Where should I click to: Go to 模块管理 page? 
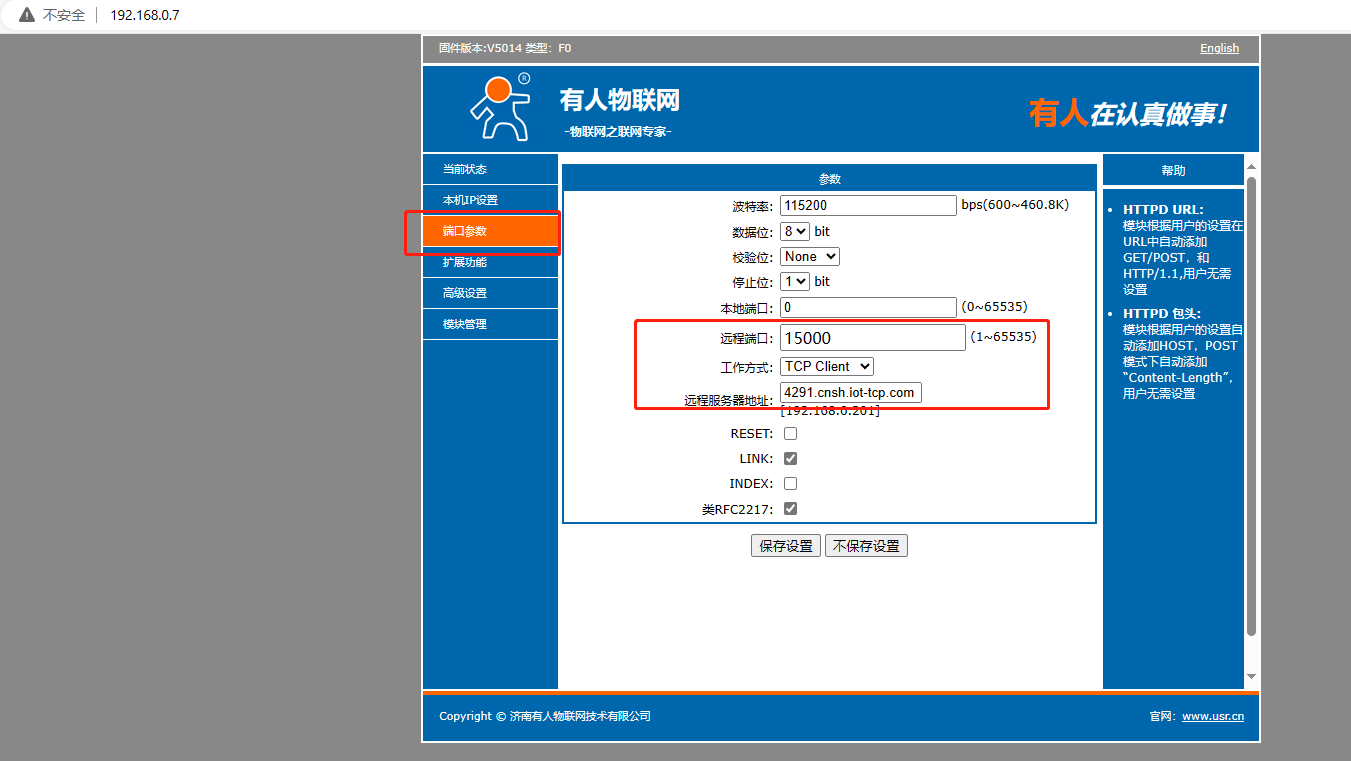(x=490, y=324)
